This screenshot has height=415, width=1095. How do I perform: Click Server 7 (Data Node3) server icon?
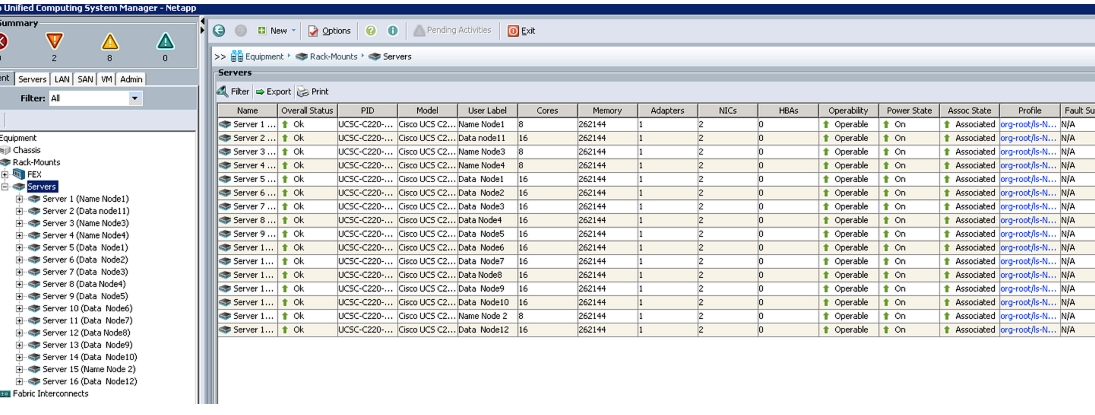tap(34, 272)
